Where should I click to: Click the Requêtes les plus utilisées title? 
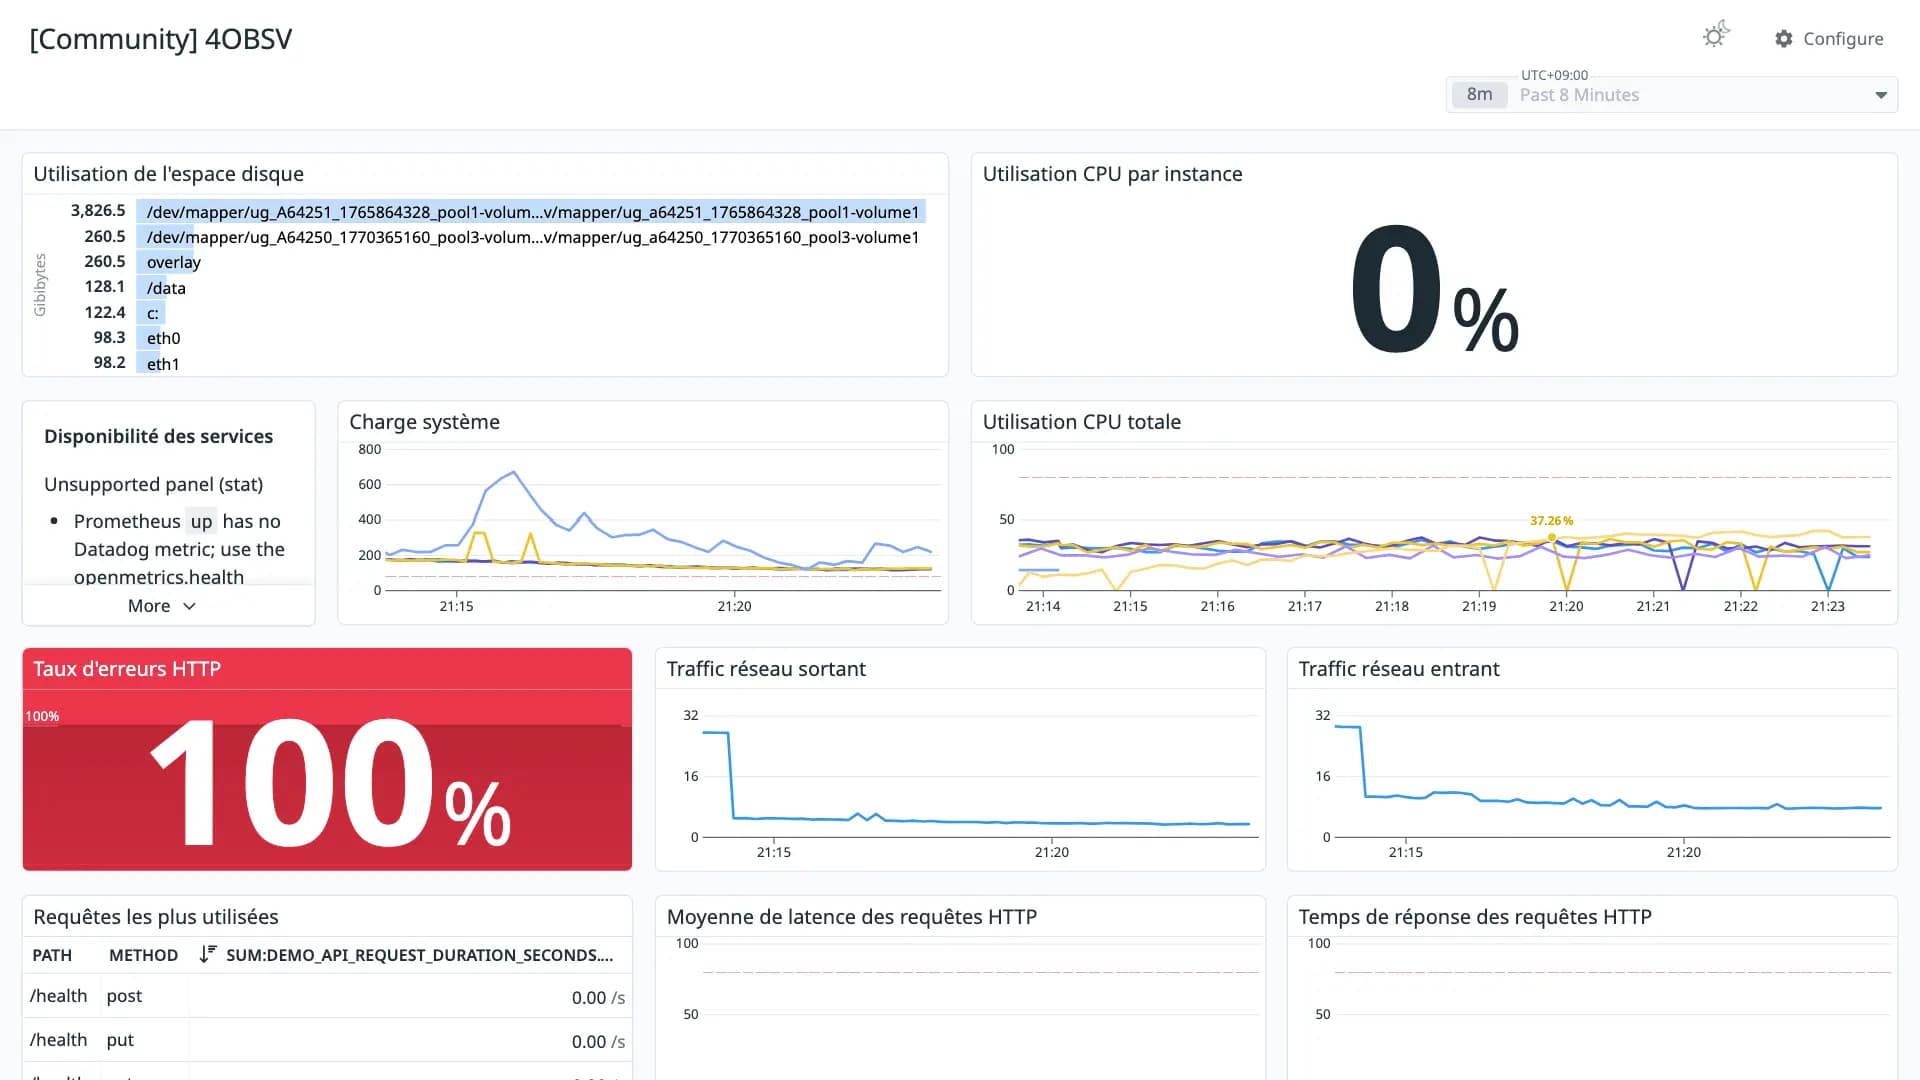(156, 917)
